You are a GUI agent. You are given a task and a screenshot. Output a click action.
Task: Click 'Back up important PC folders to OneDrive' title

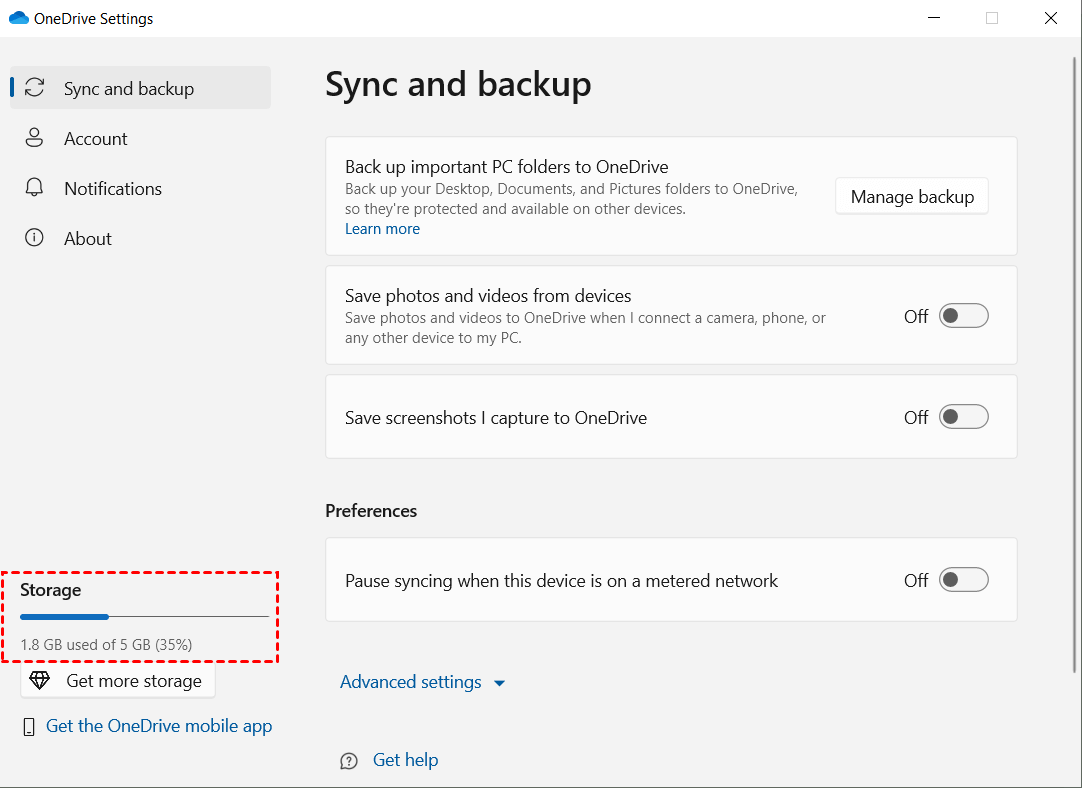(x=506, y=167)
